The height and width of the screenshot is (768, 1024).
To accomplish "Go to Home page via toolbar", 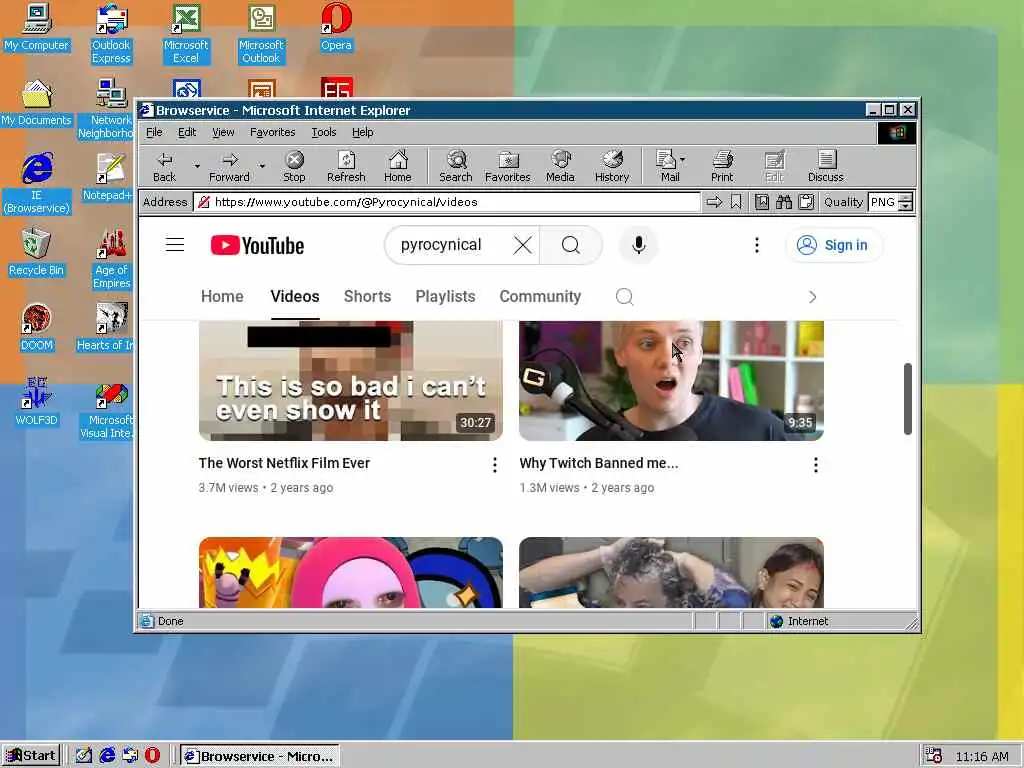I will 398,167.
